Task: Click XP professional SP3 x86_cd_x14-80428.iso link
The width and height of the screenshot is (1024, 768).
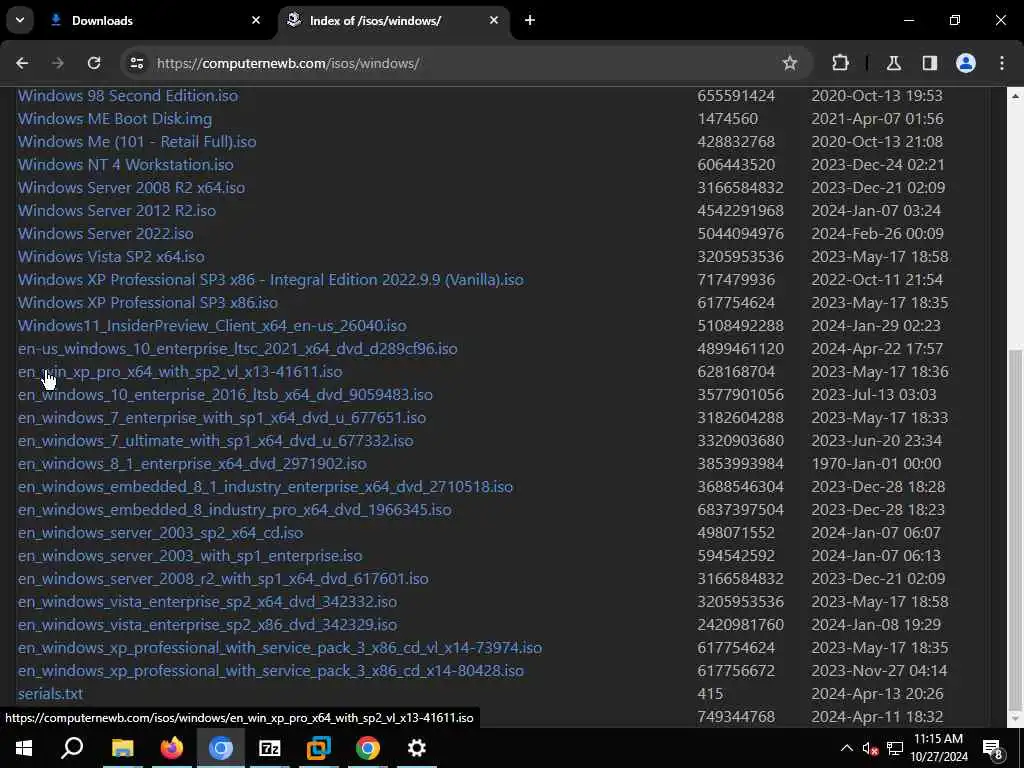Action: click(x=271, y=671)
